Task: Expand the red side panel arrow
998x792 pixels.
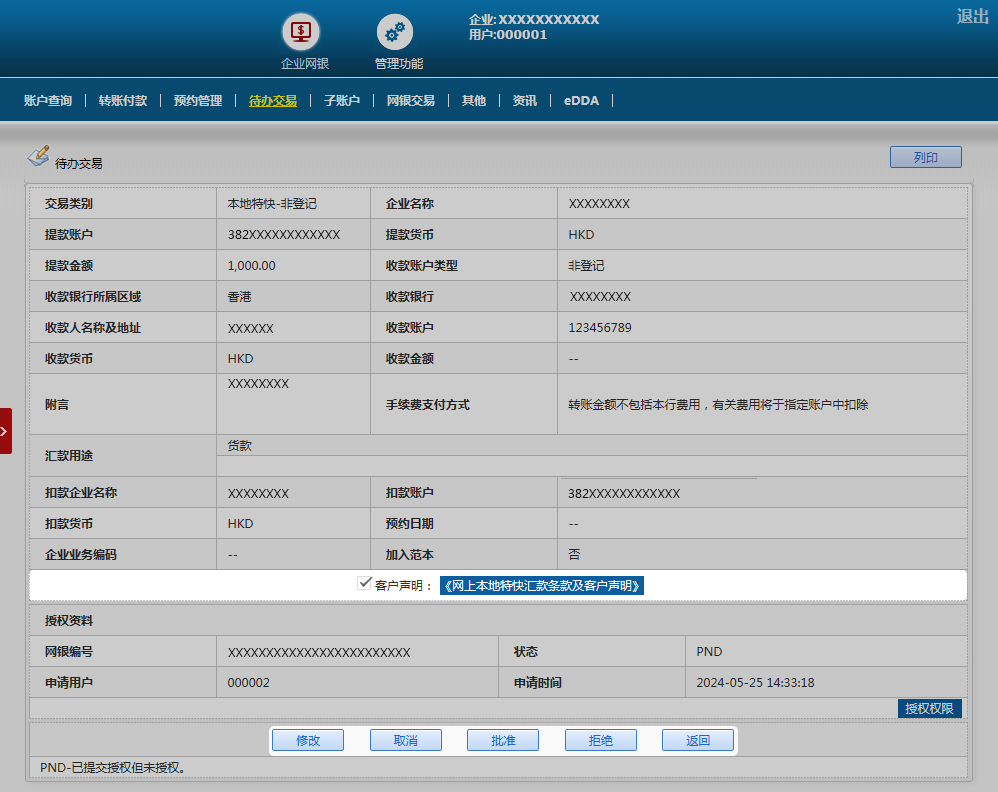Action: (x=5, y=431)
